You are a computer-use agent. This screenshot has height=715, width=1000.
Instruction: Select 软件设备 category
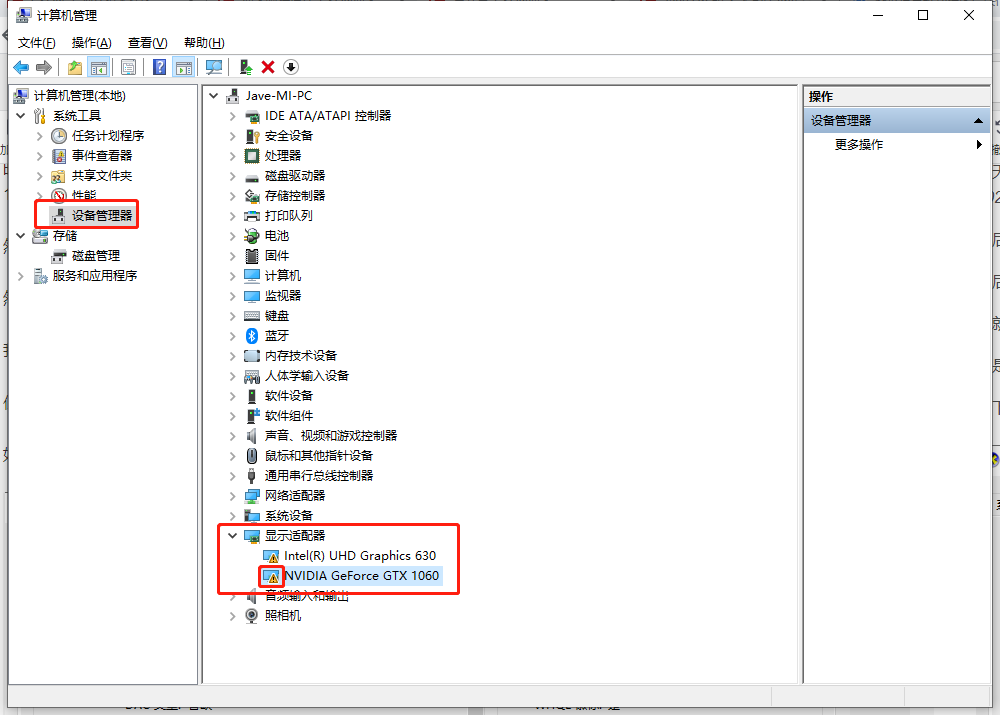[x=289, y=396]
